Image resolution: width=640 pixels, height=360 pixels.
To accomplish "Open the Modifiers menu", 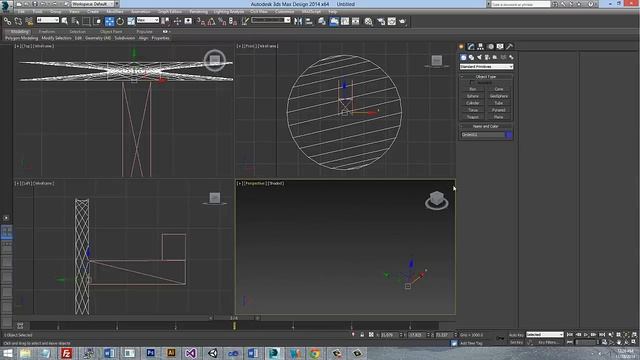I will pyautogui.click(x=115, y=11).
